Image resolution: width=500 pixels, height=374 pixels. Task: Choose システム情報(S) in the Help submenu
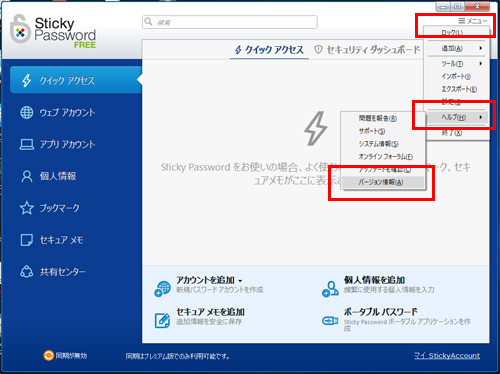pyautogui.click(x=383, y=144)
